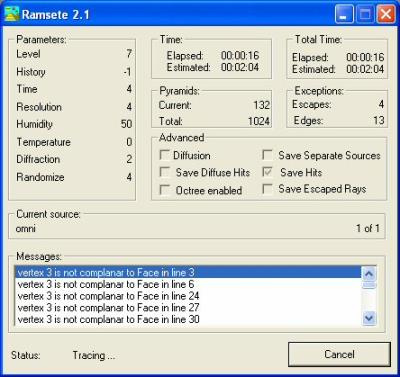Toggle the Save Hits checkbox
This screenshot has height=377, width=400.
[267, 172]
